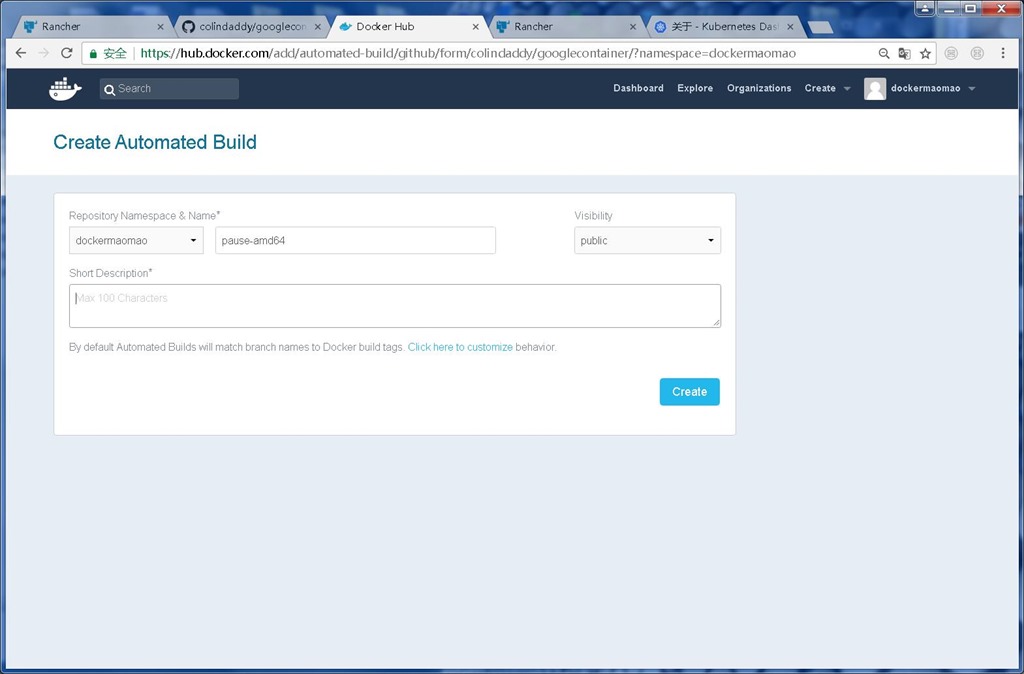Click the Repository Namespace & Name label
This screenshot has height=674, width=1024.
[x=144, y=216]
